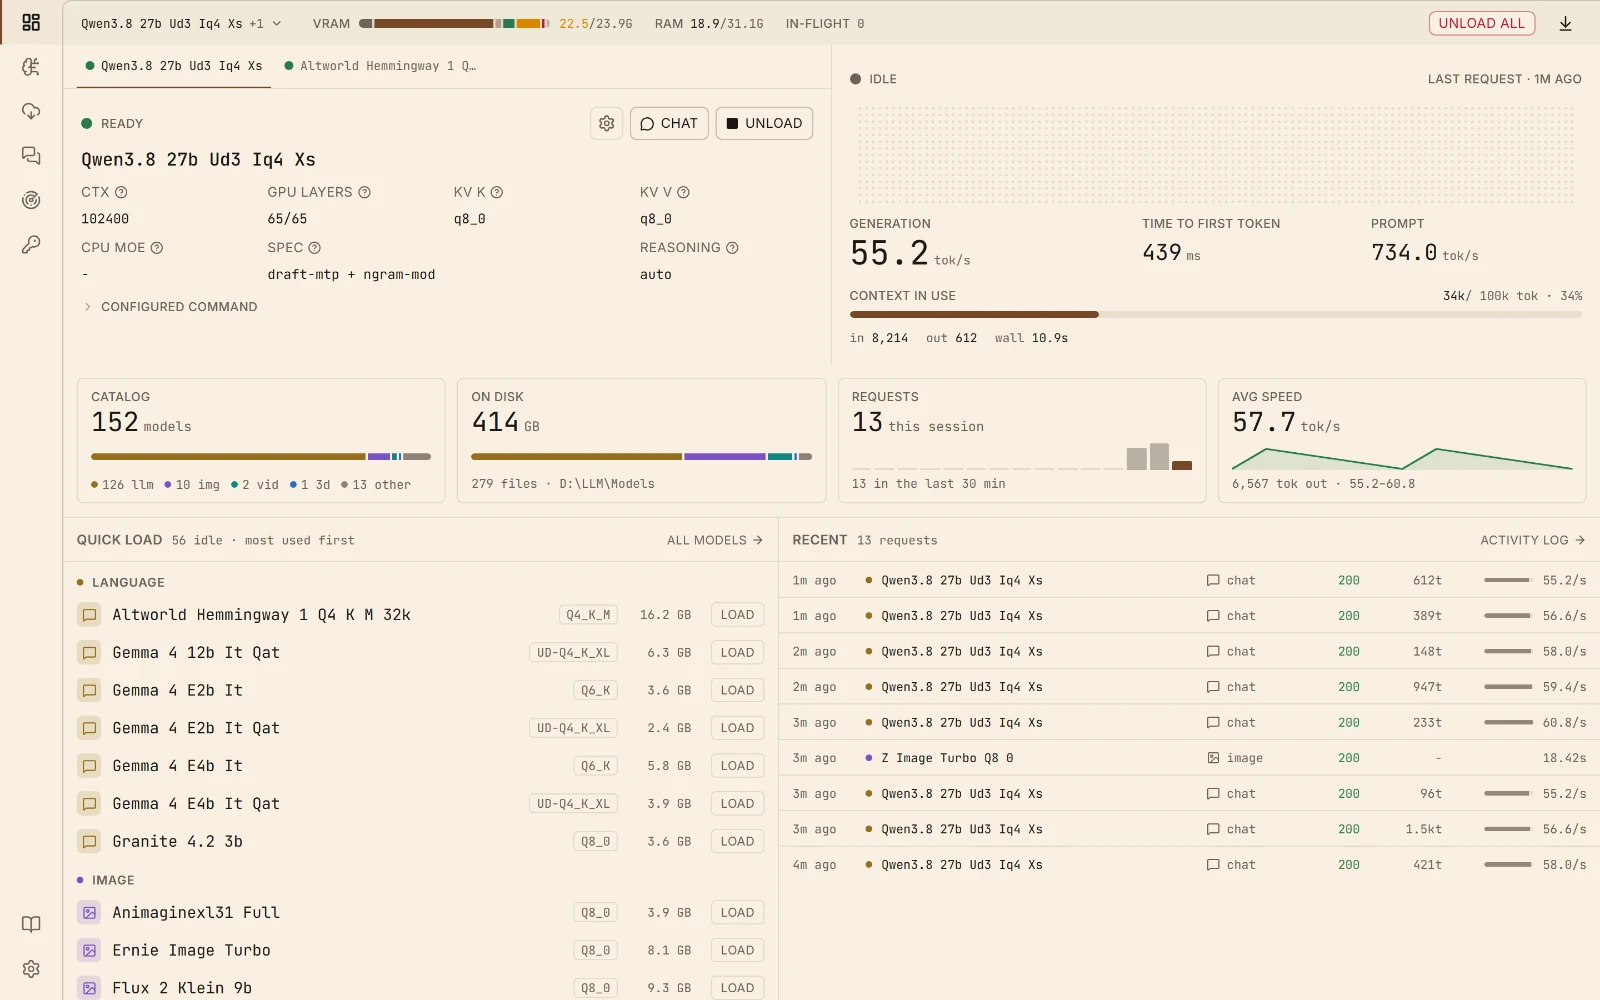Click help icon next to SPEC

[x=315, y=248]
